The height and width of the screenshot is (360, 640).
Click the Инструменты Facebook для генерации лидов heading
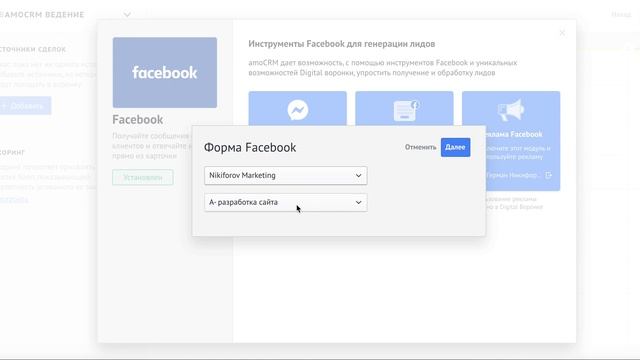point(342,44)
